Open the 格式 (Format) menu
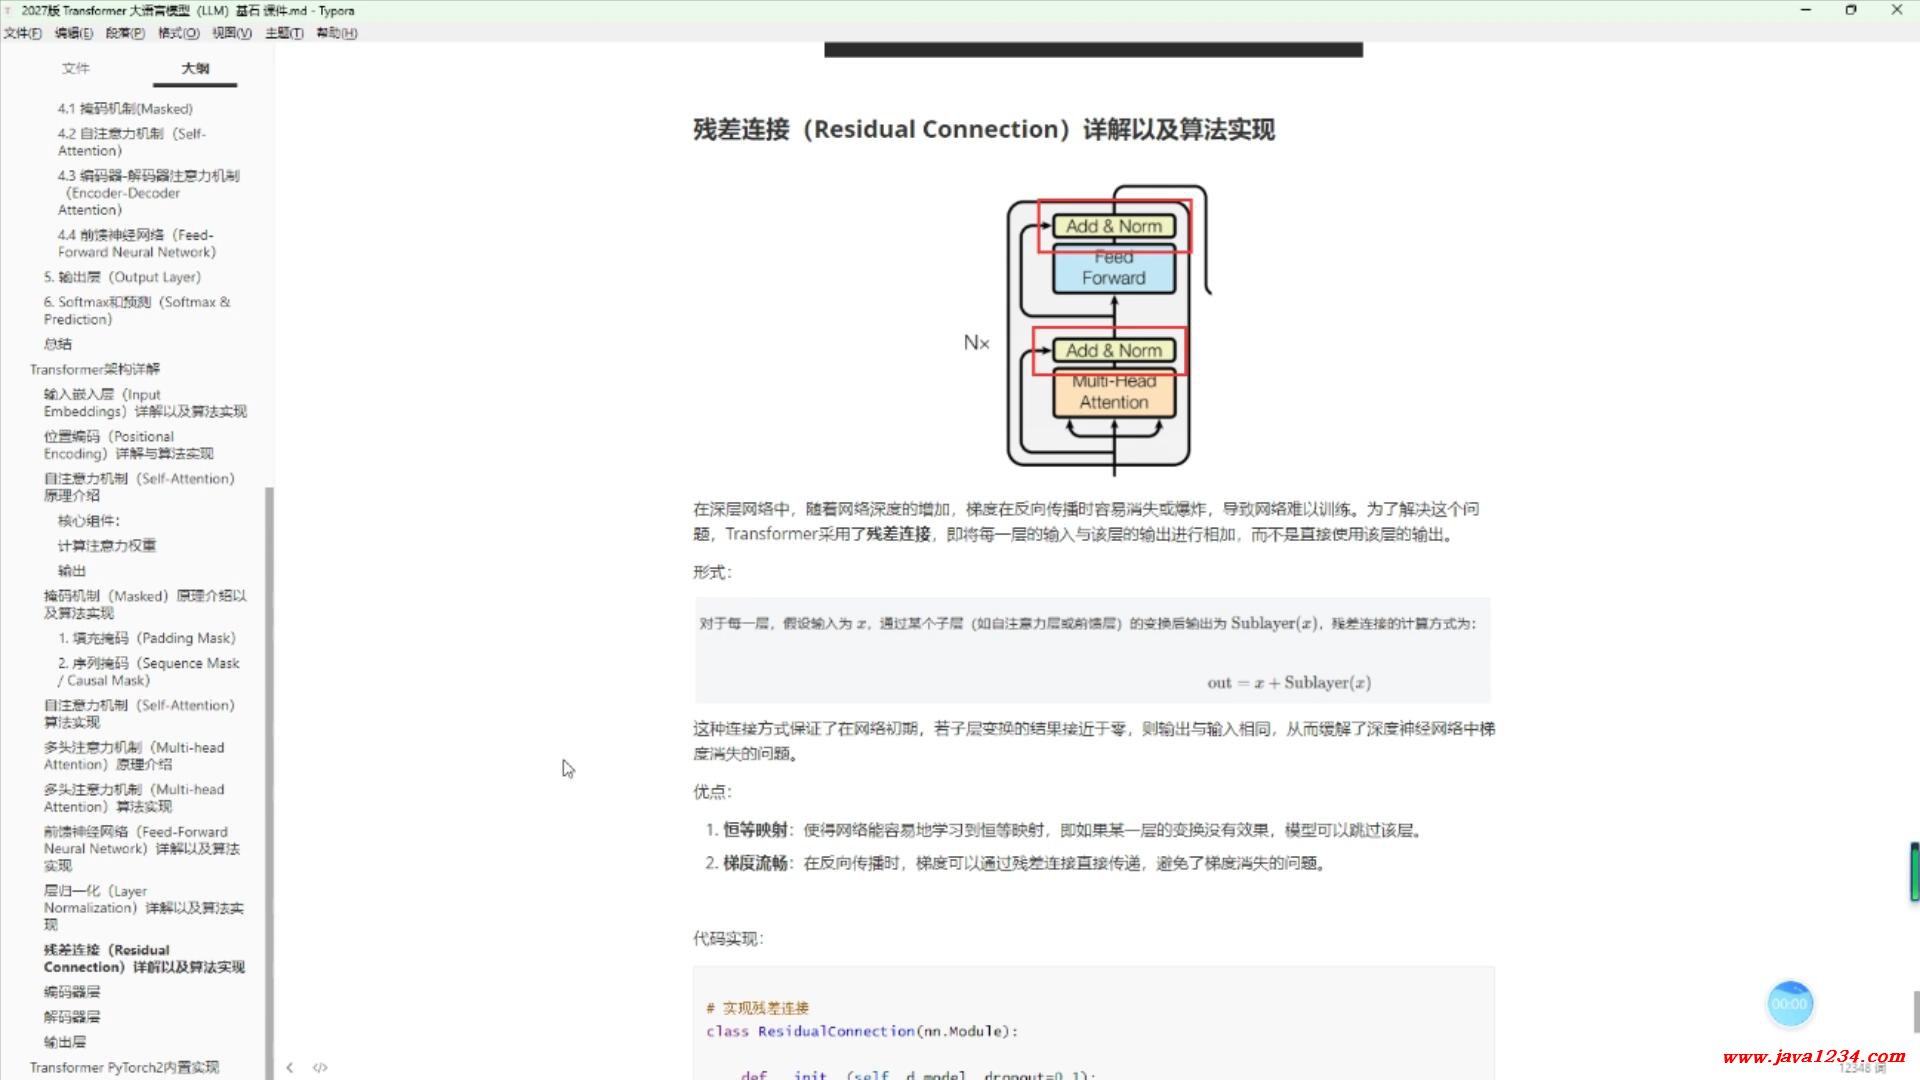The width and height of the screenshot is (1920, 1080). pos(178,33)
